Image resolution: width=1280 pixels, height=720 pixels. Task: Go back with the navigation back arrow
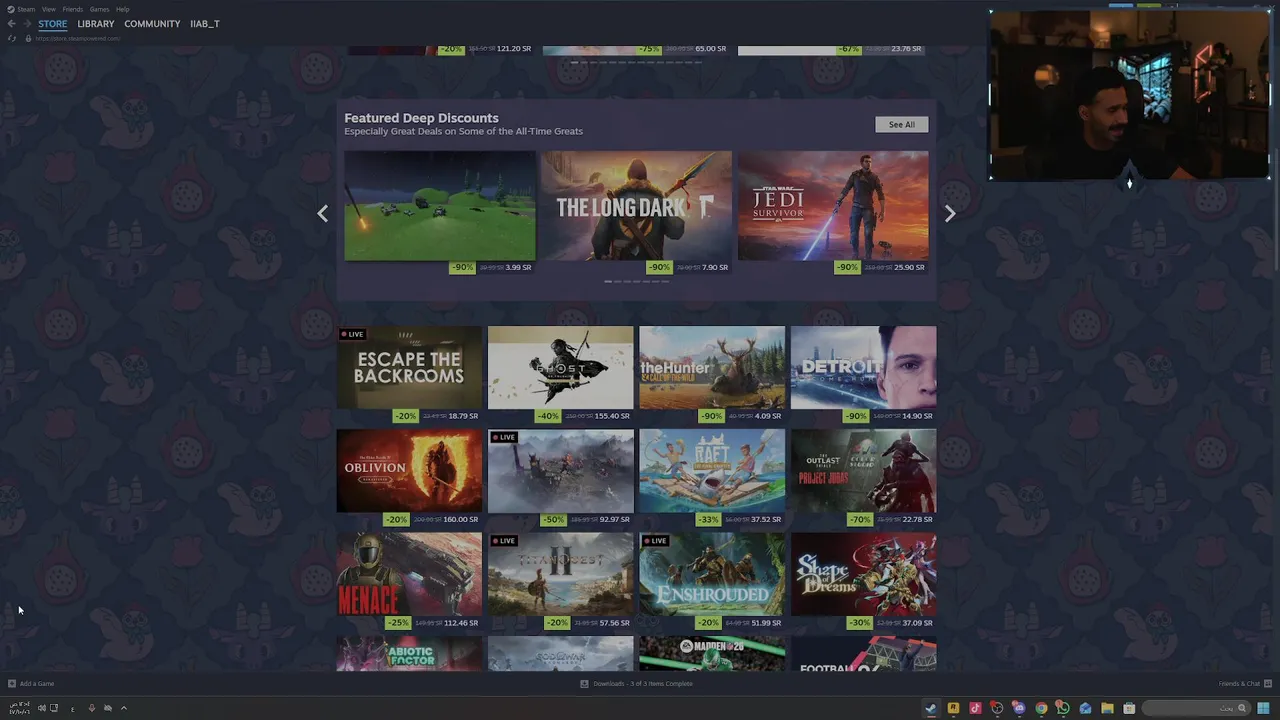(x=12, y=24)
